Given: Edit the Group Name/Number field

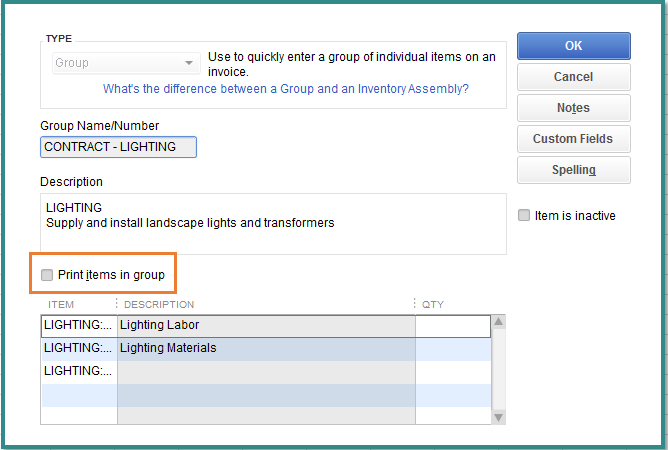Looking at the screenshot, I should coord(118,147).
